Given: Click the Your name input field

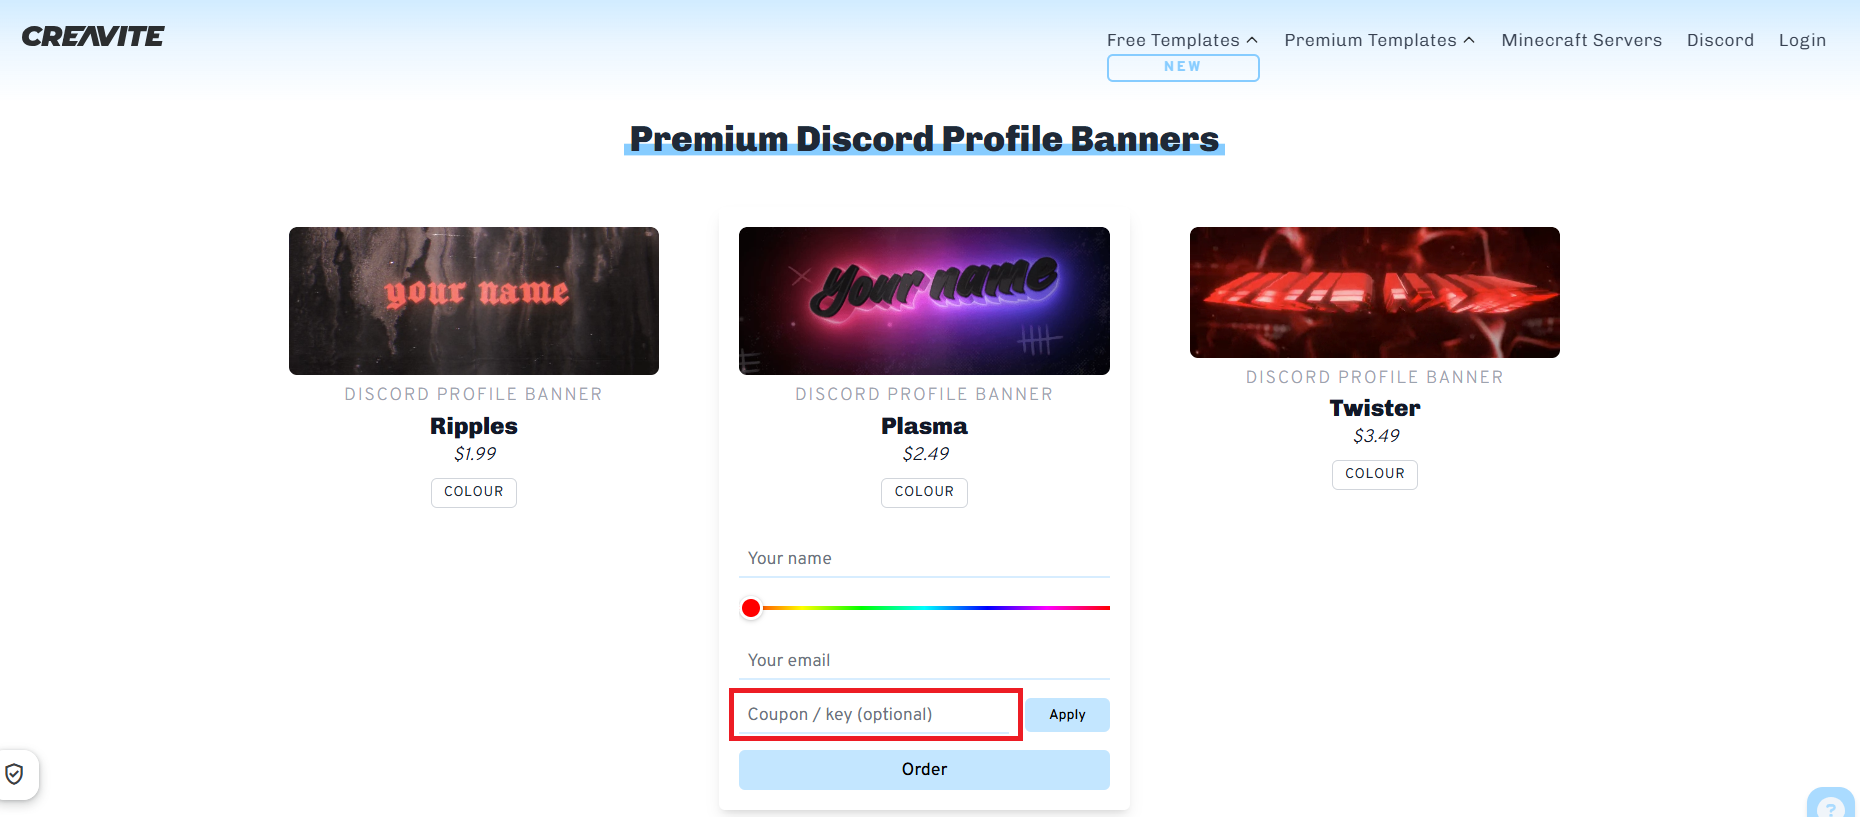Looking at the screenshot, I should click(924, 558).
